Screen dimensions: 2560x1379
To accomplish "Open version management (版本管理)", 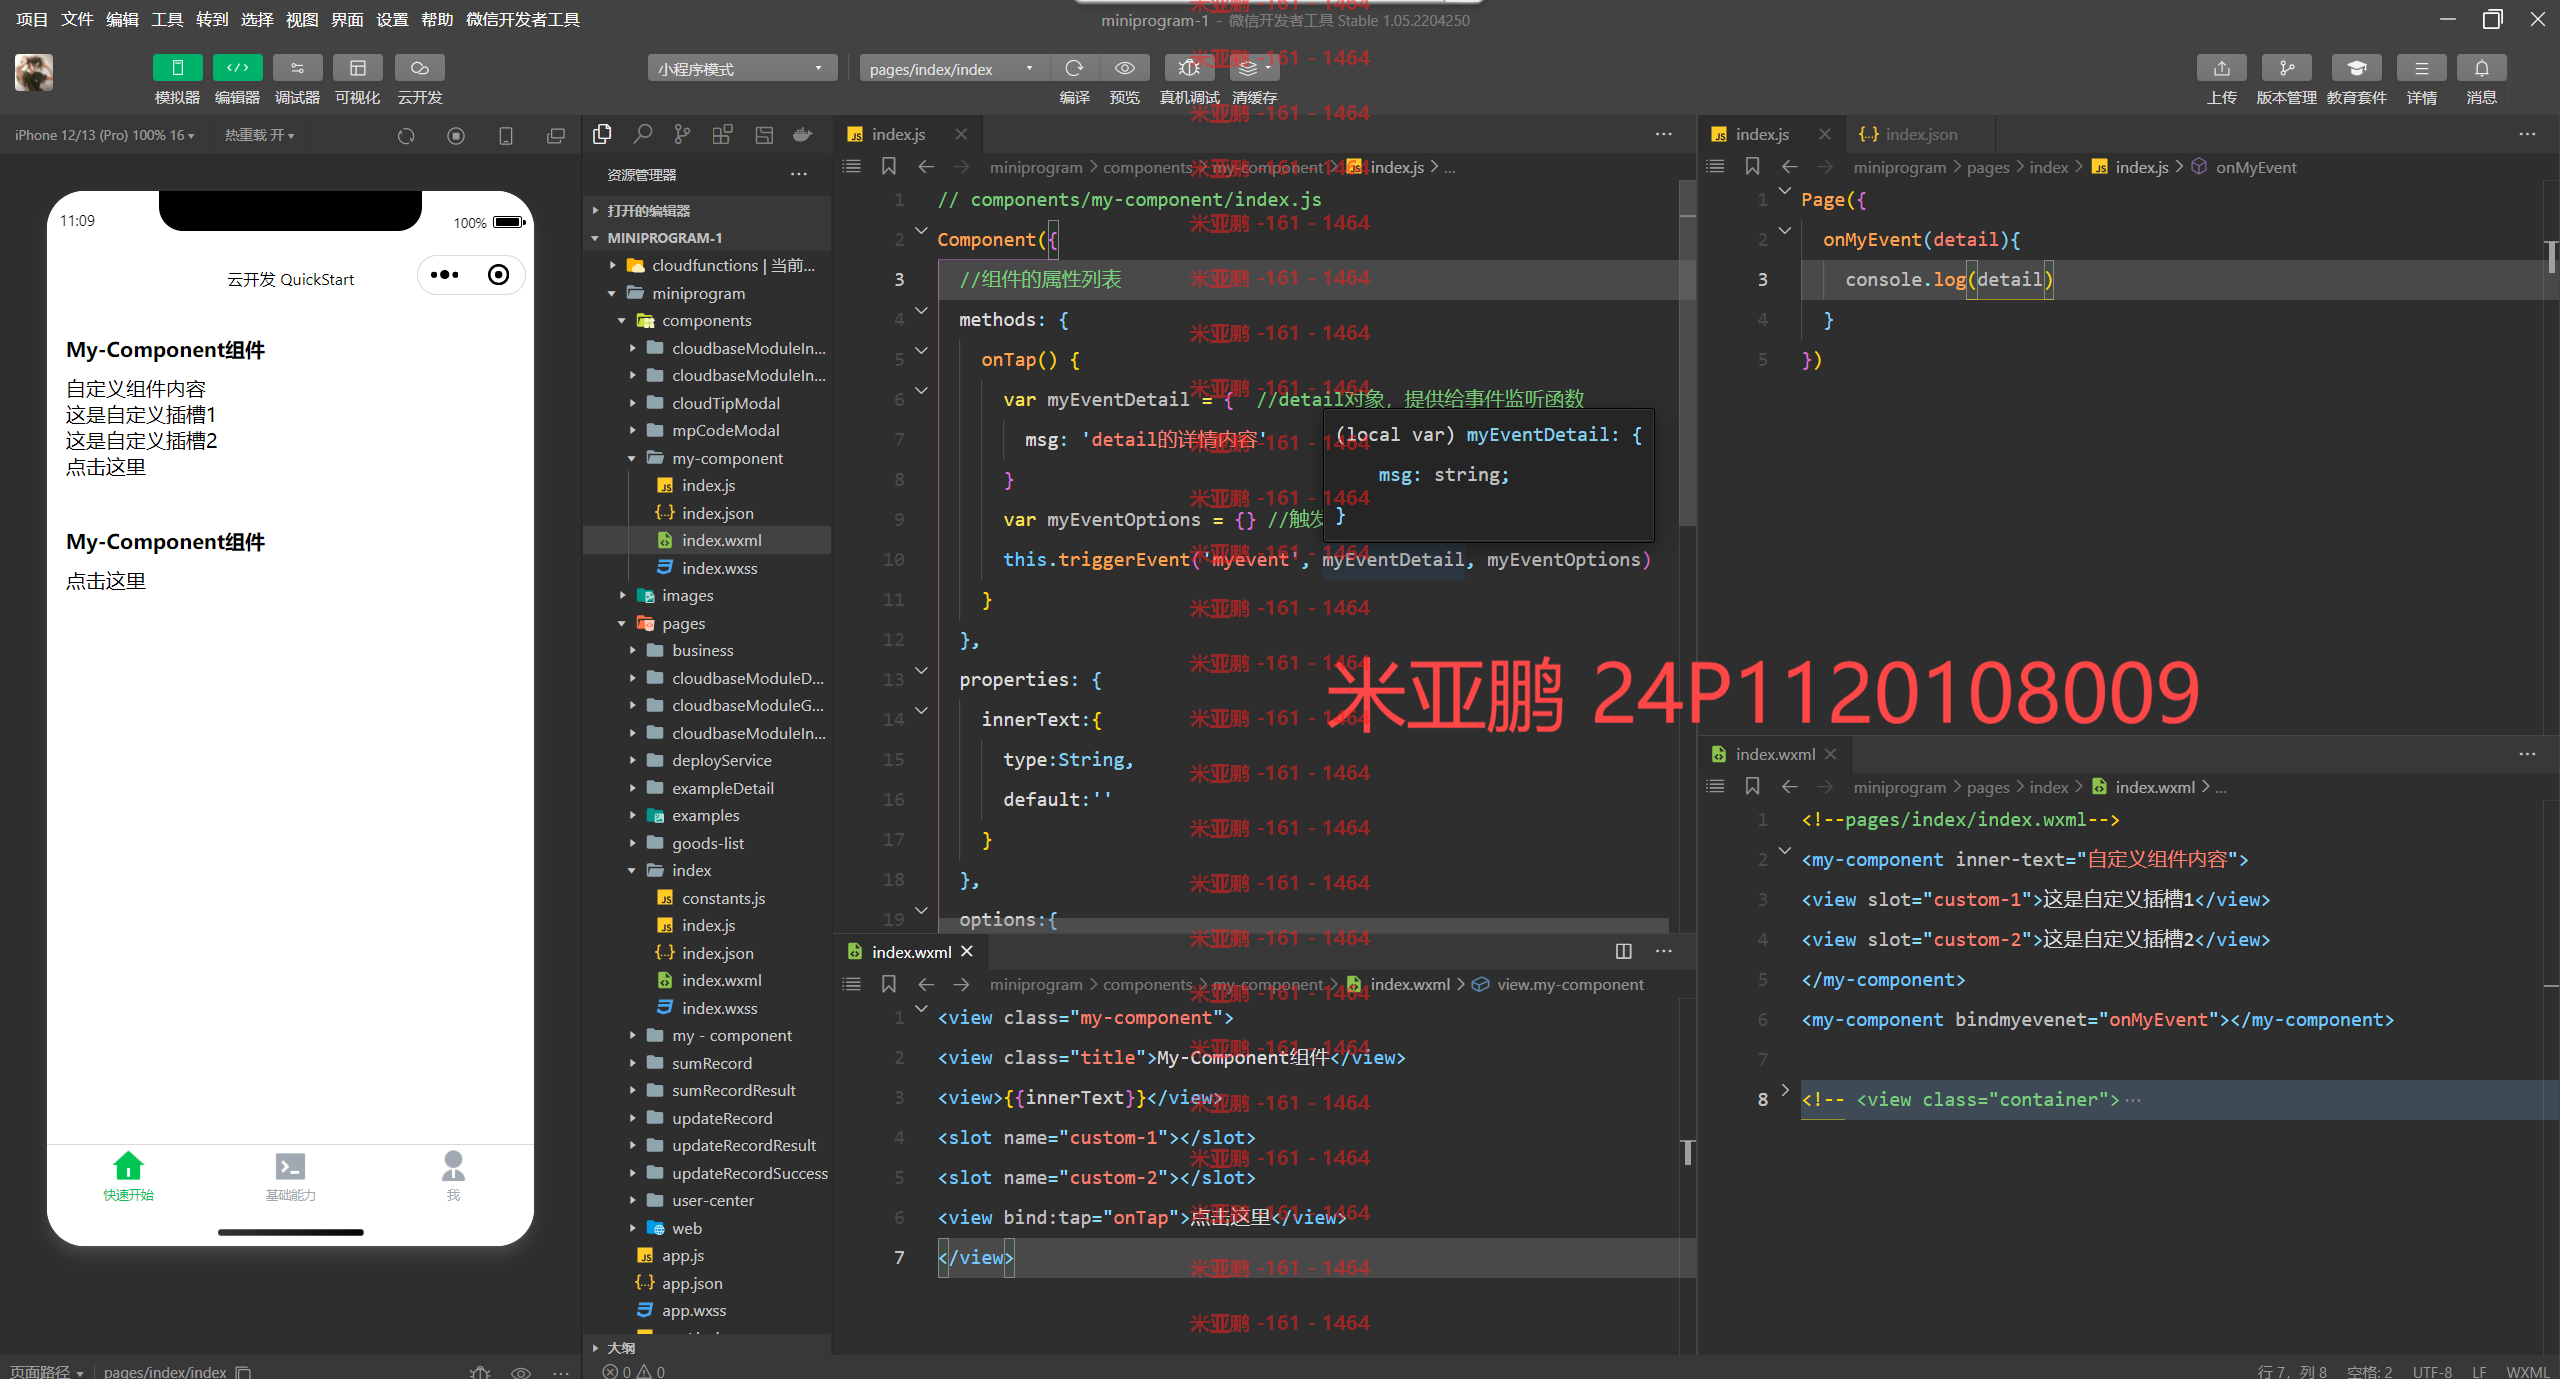I will pos(2286,68).
